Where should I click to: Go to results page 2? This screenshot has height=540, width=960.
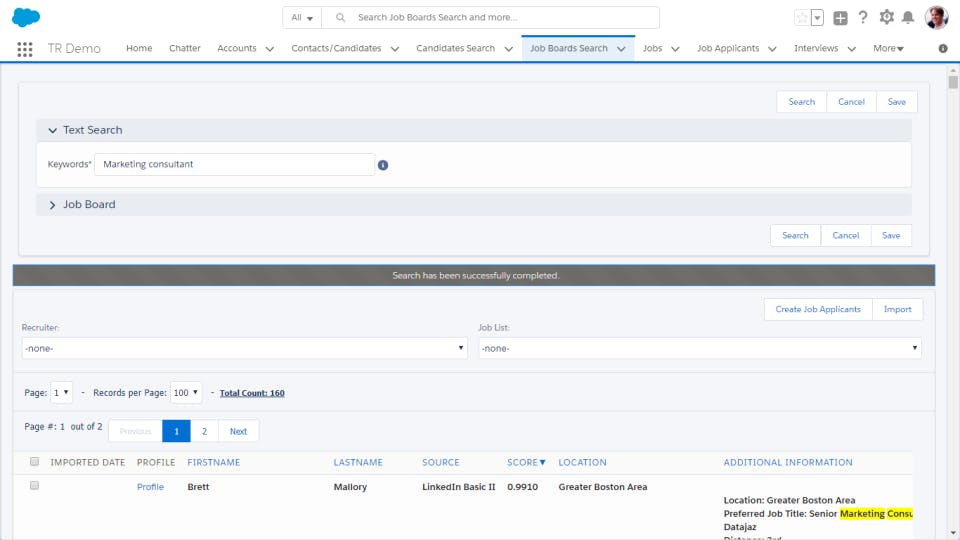pyautogui.click(x=204, y=431)
